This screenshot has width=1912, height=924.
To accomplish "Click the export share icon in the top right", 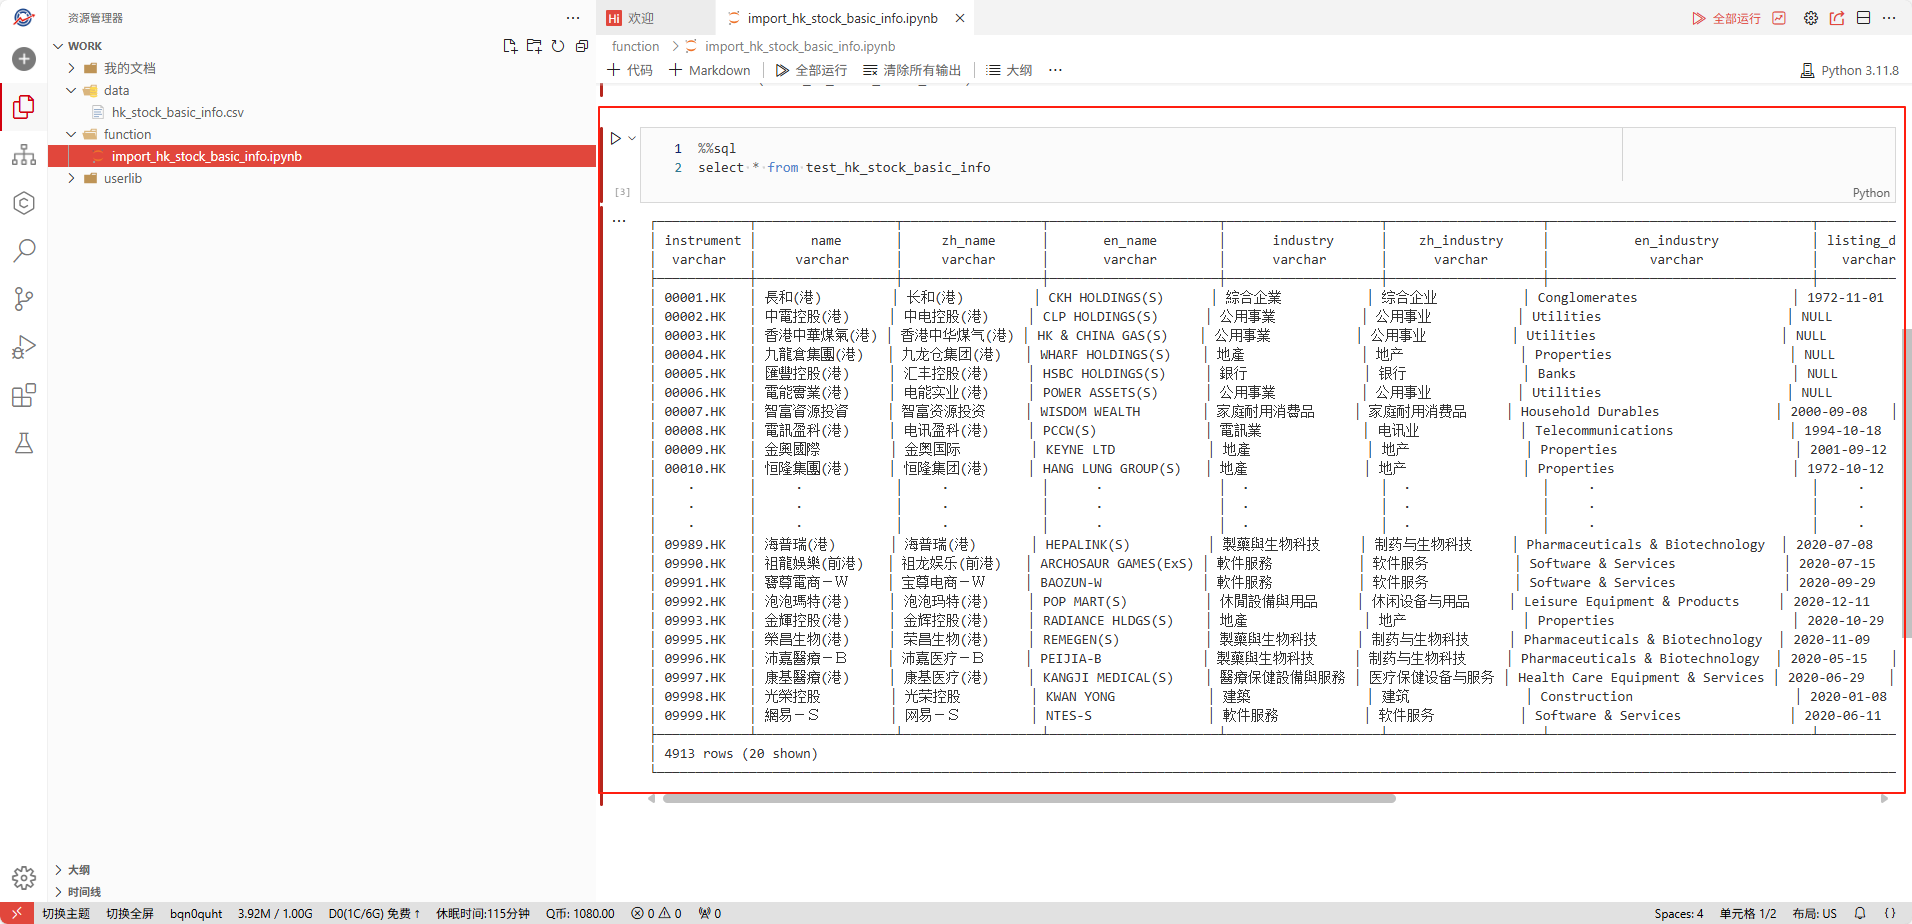I will 1837,18.
